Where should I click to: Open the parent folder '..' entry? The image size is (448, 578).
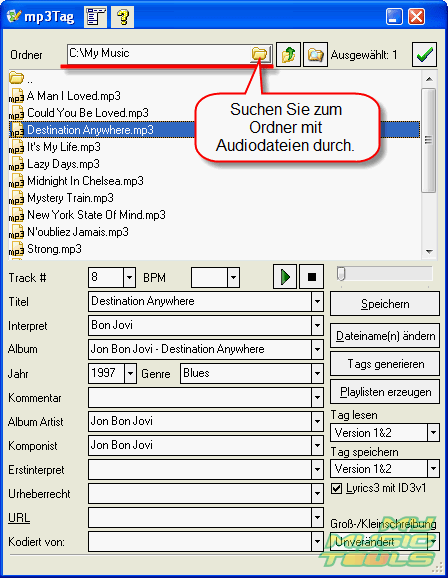pos(21,79)
